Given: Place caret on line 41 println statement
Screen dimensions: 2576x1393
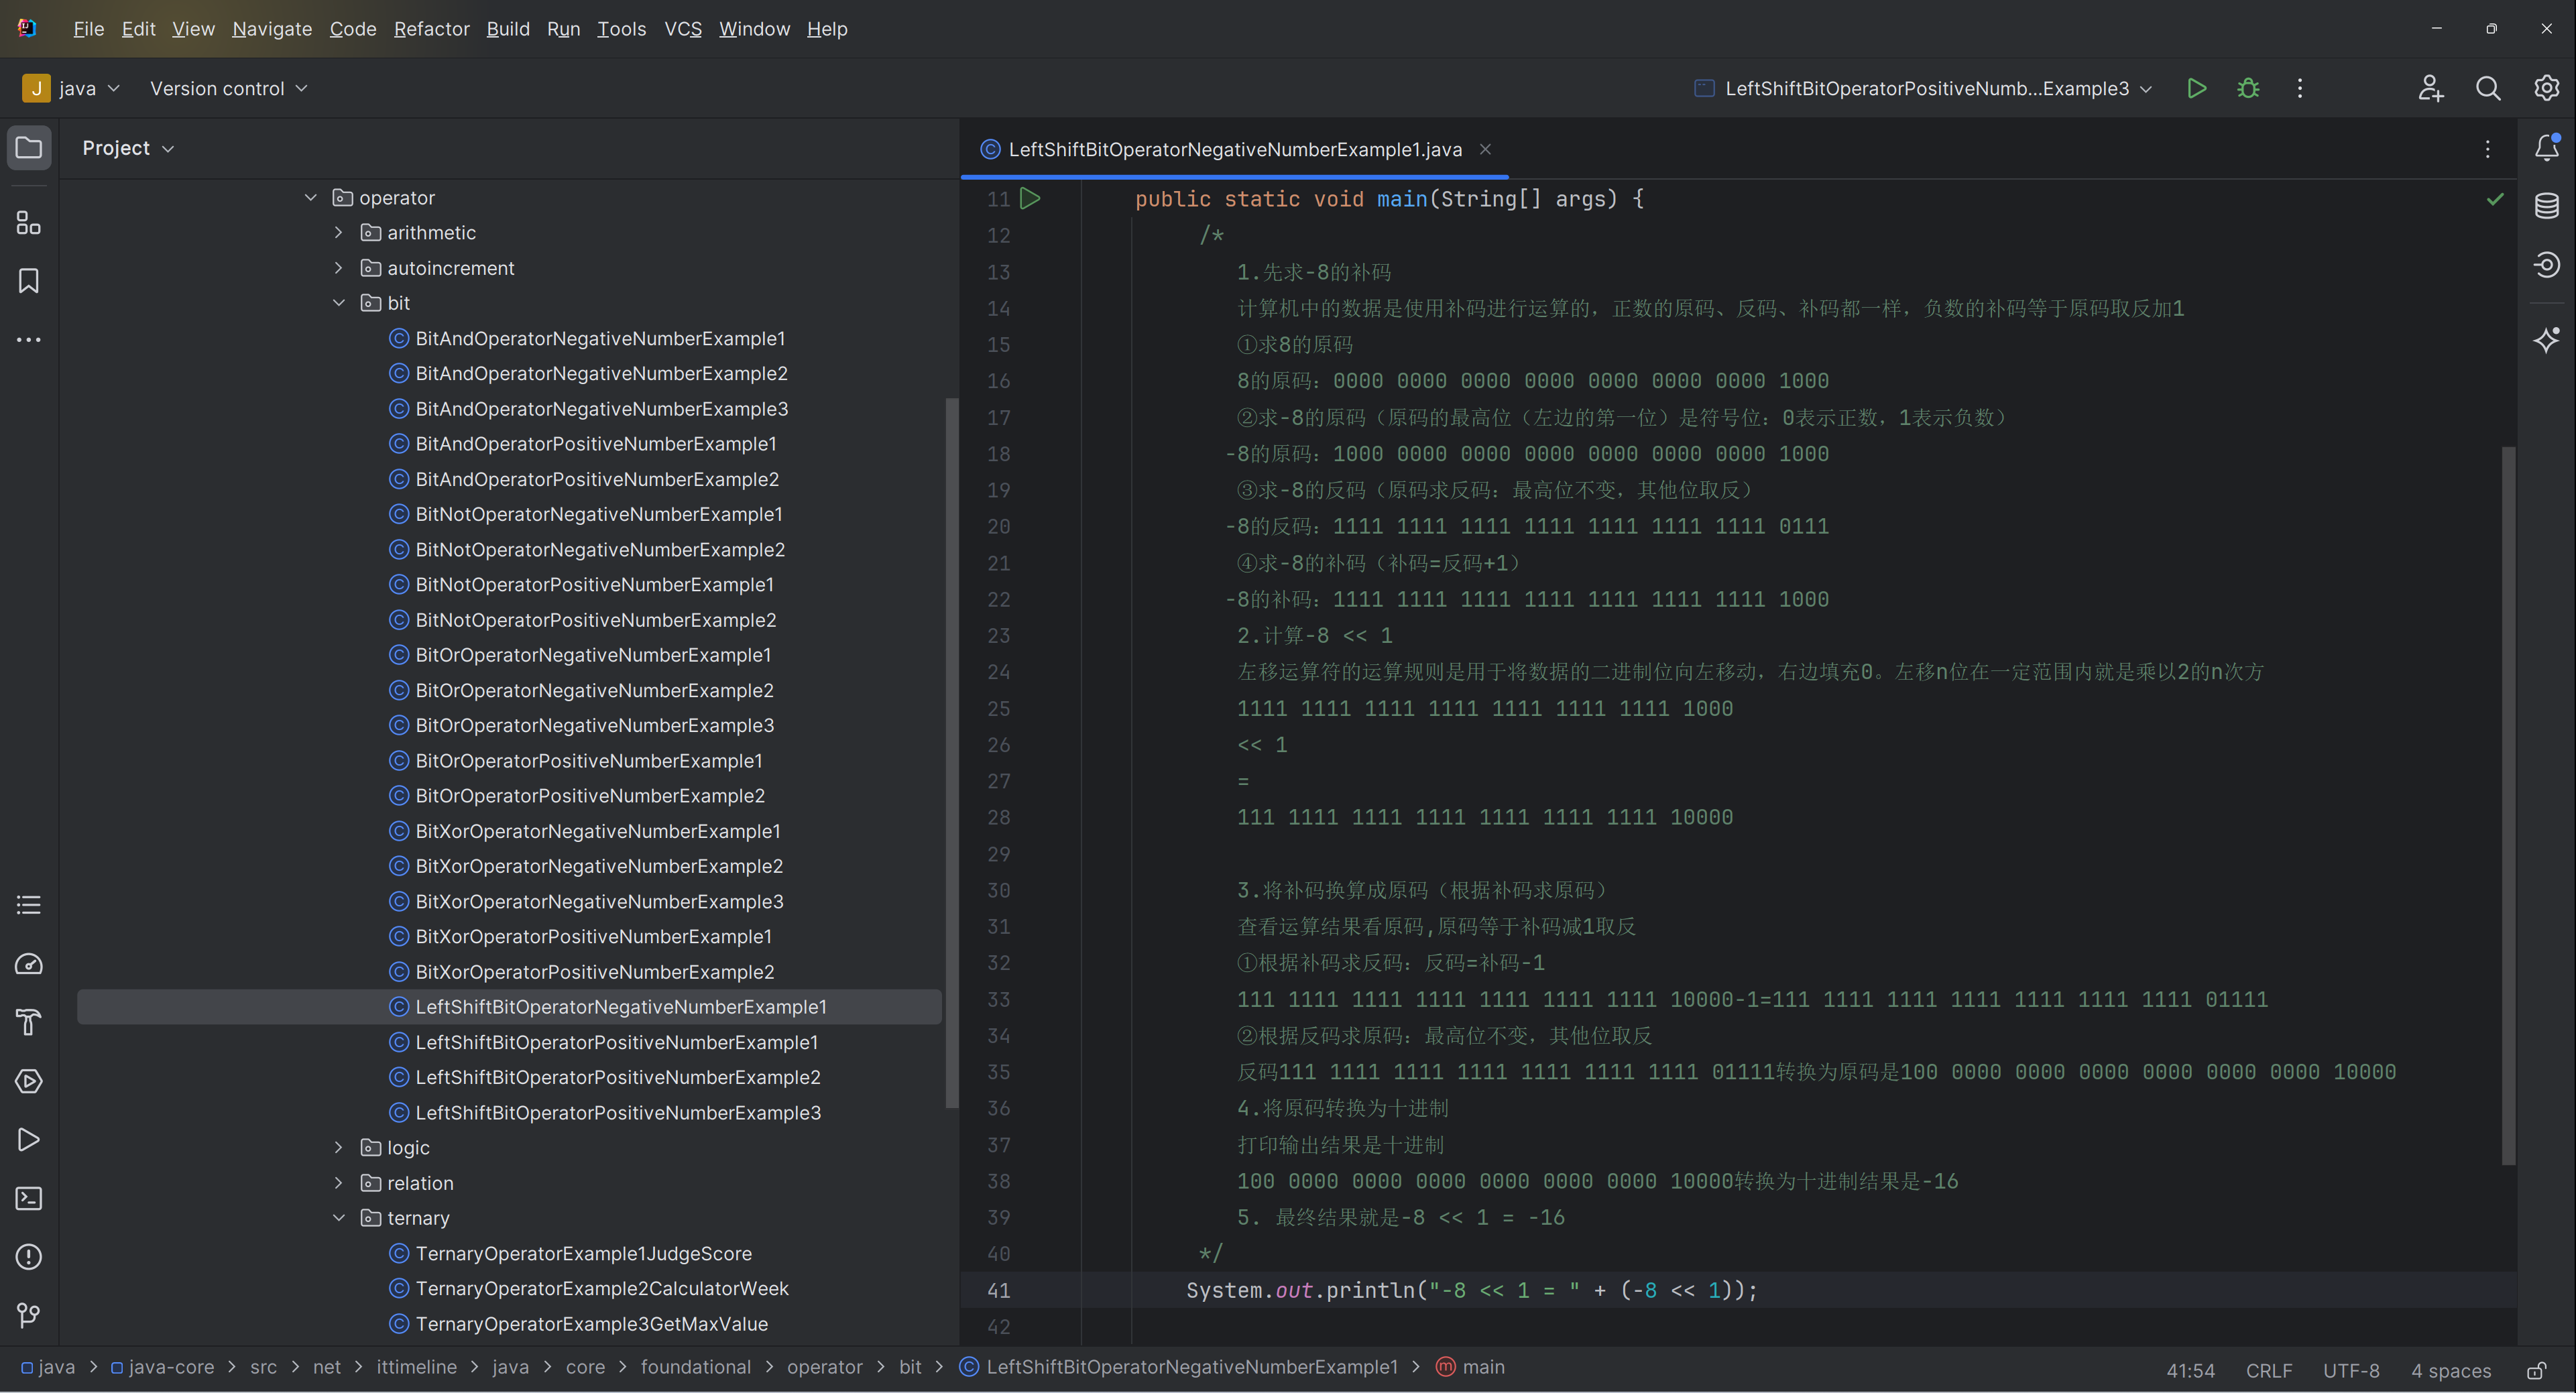Looking at the screenshot, I should coord(1471,1290).
